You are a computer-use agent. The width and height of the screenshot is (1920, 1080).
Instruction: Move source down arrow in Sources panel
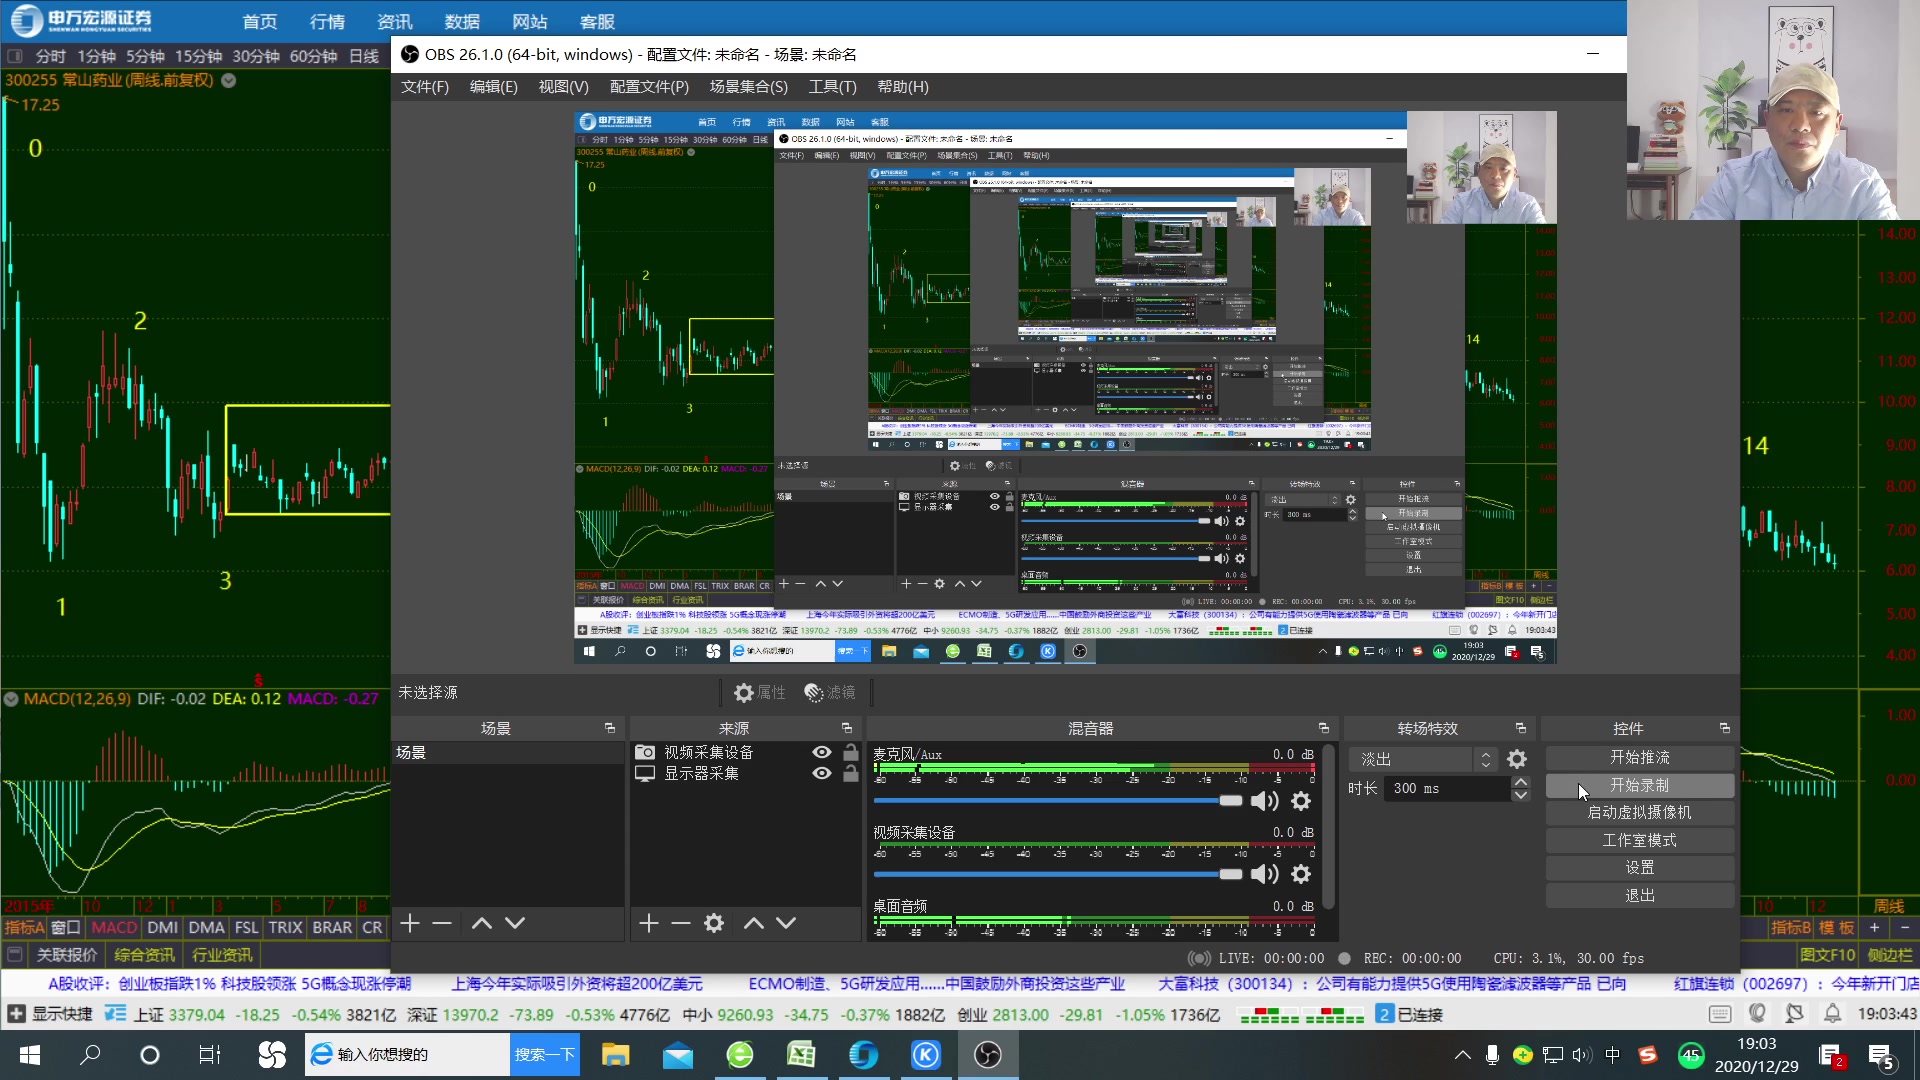(786, 923)
